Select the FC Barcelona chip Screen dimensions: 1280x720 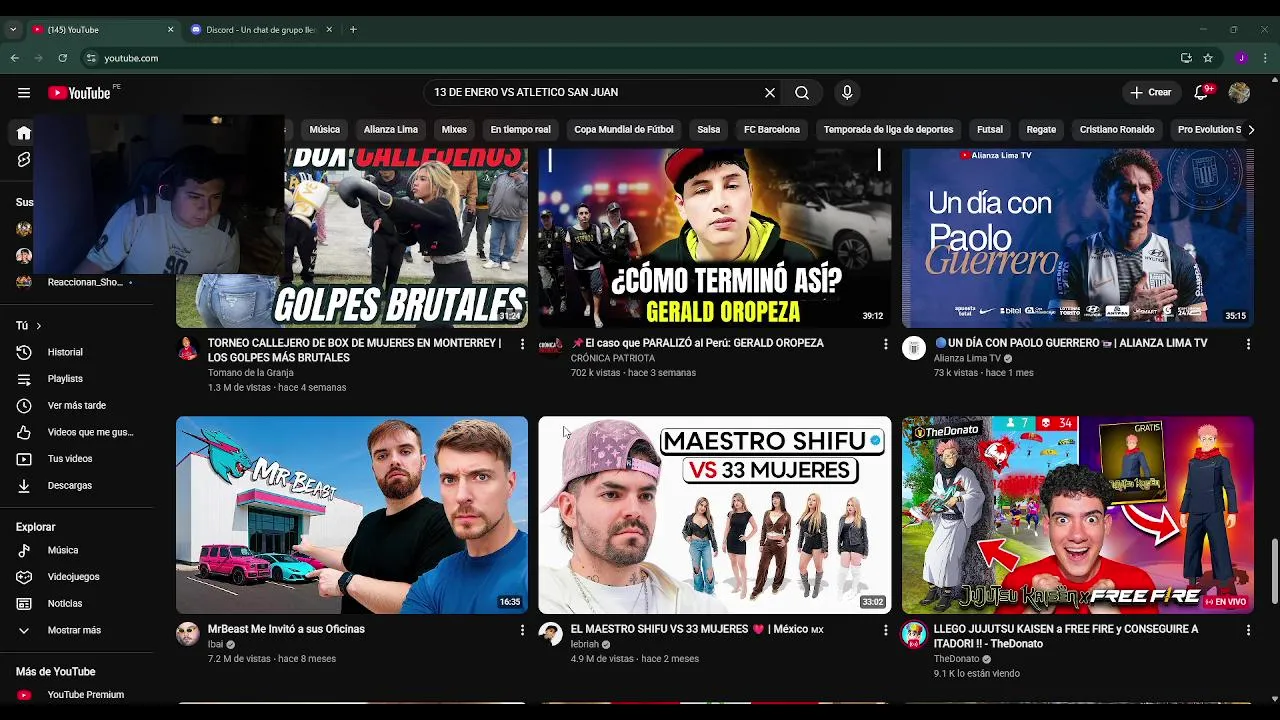pyautogui.click(x=772, y=130)
